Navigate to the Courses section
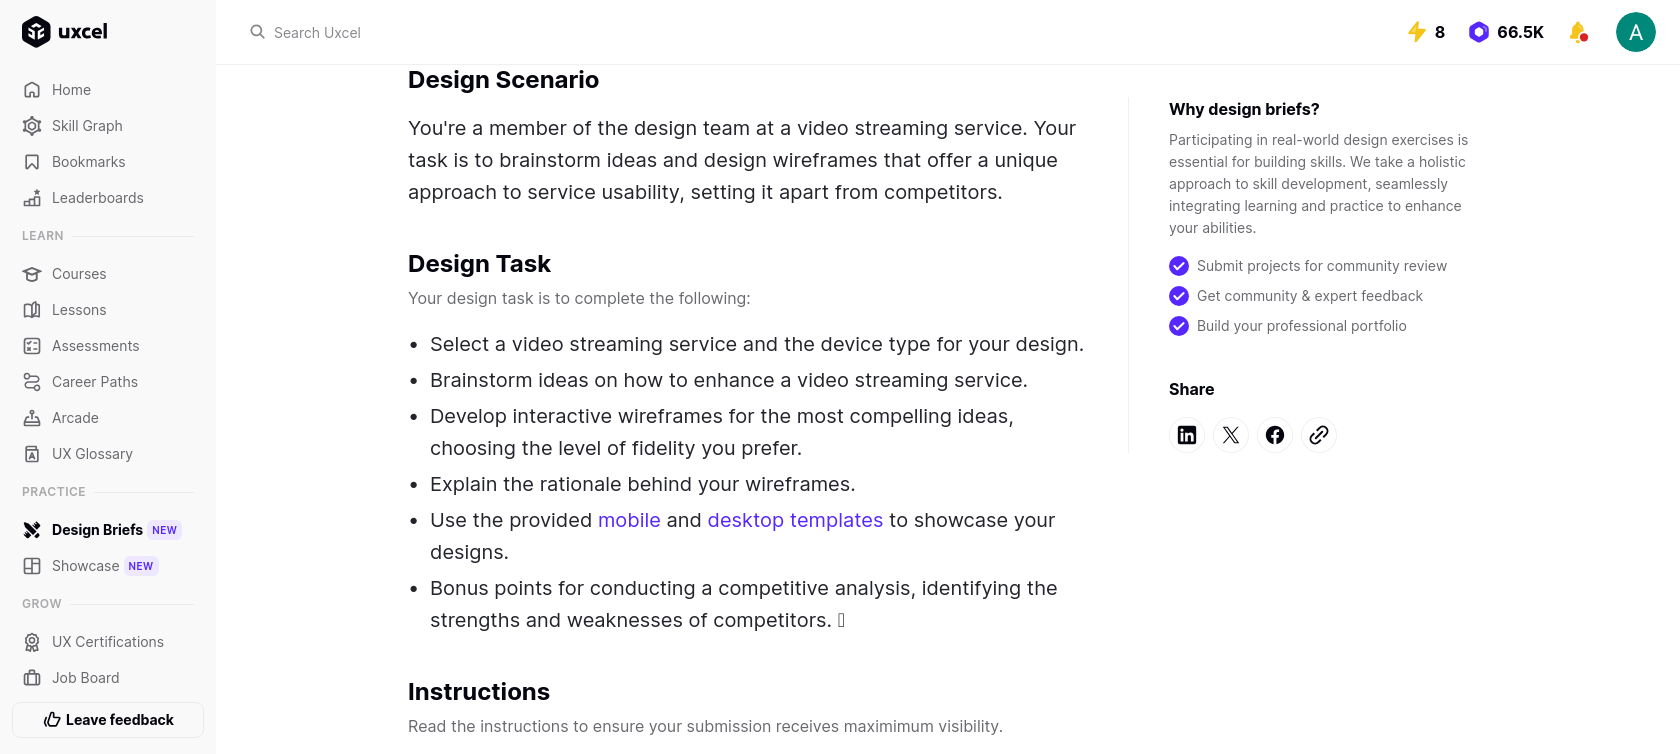This screenshot has height=754, width=1680. click(79, 274)
